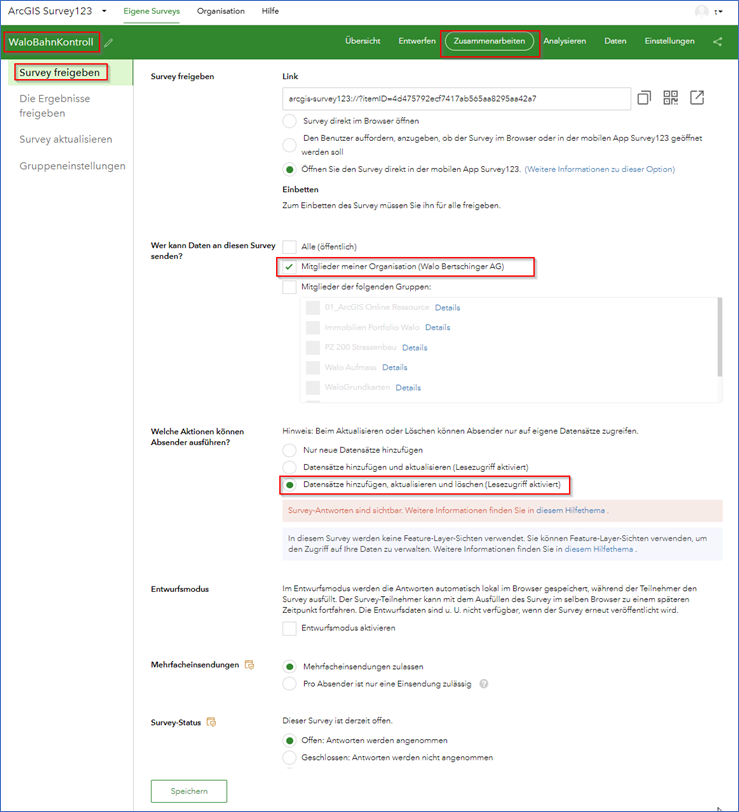
Task: Click into the survey link field
Action: [456, 98]
